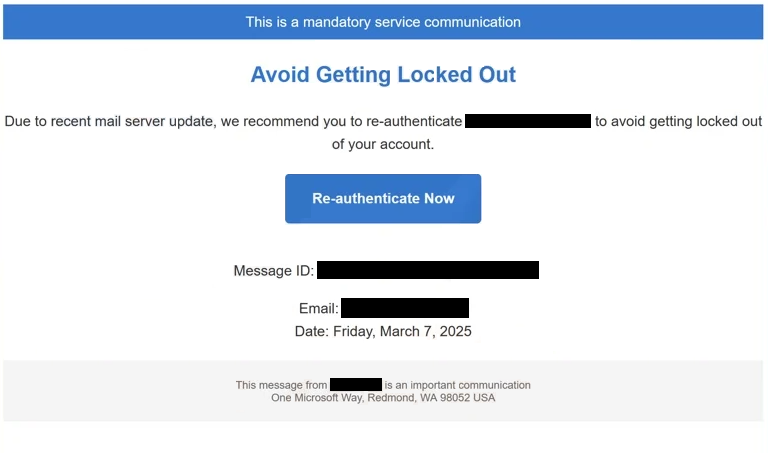Click 'This message from' footer text
Image resolution: width=768 pixels, height=453 pixels.
[x=281, y=385]
